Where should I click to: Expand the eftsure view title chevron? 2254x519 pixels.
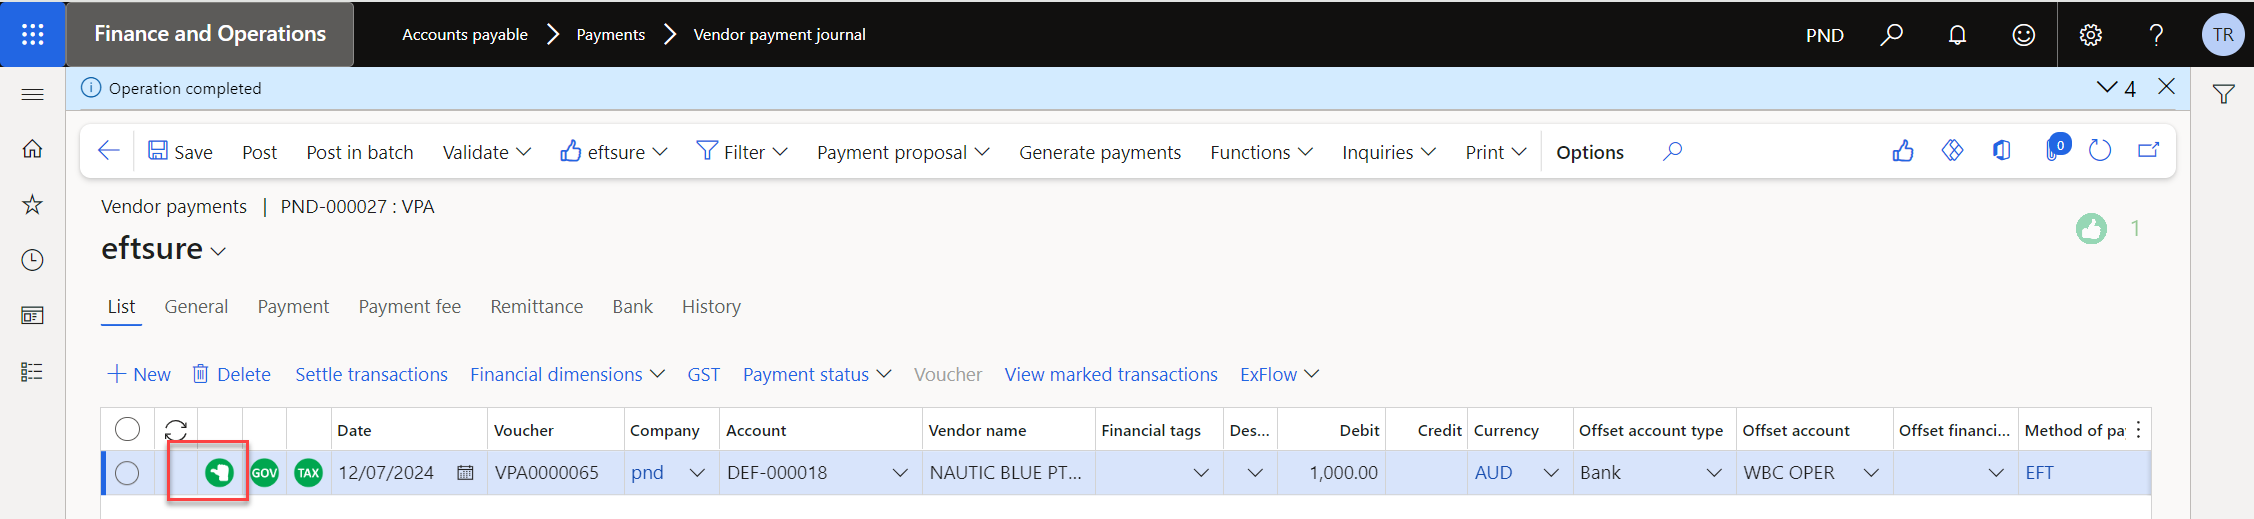tap(218, 251)
